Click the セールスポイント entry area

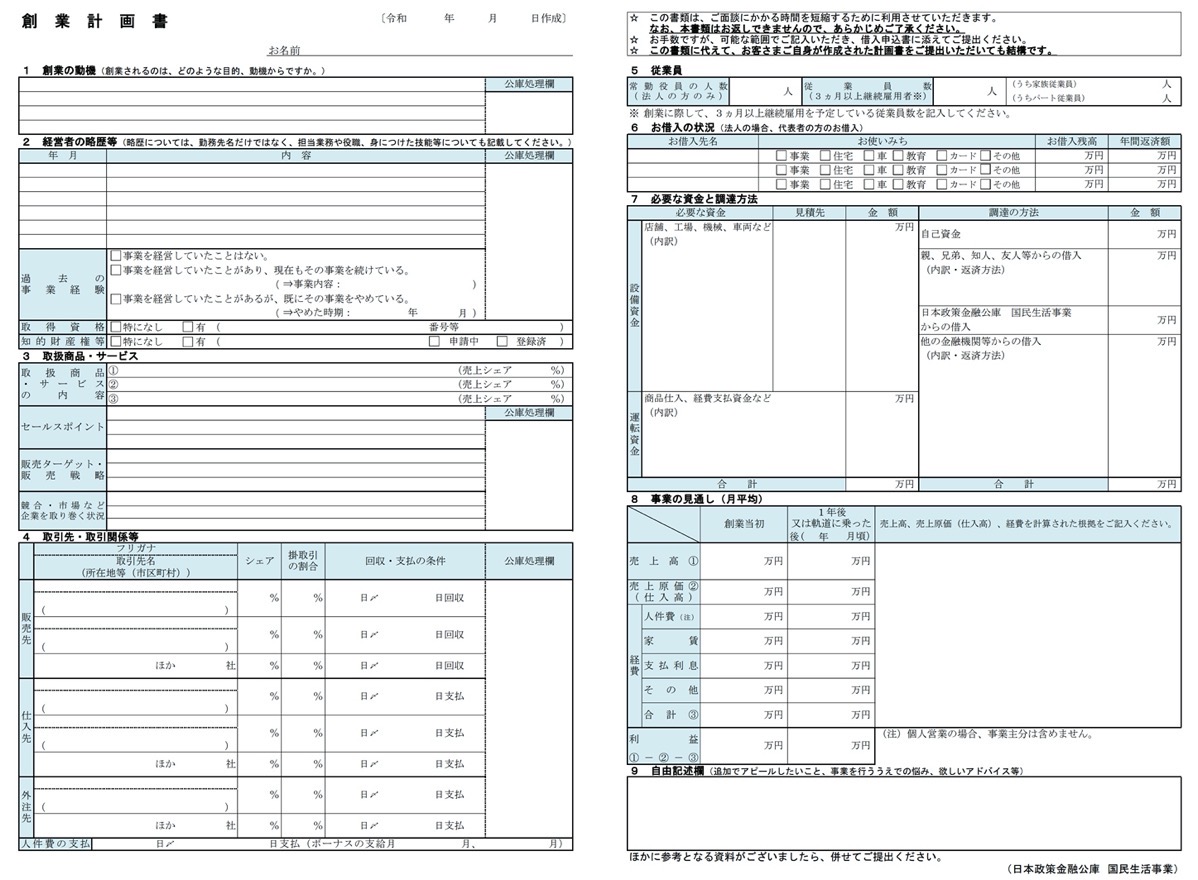tap(296, 427)
